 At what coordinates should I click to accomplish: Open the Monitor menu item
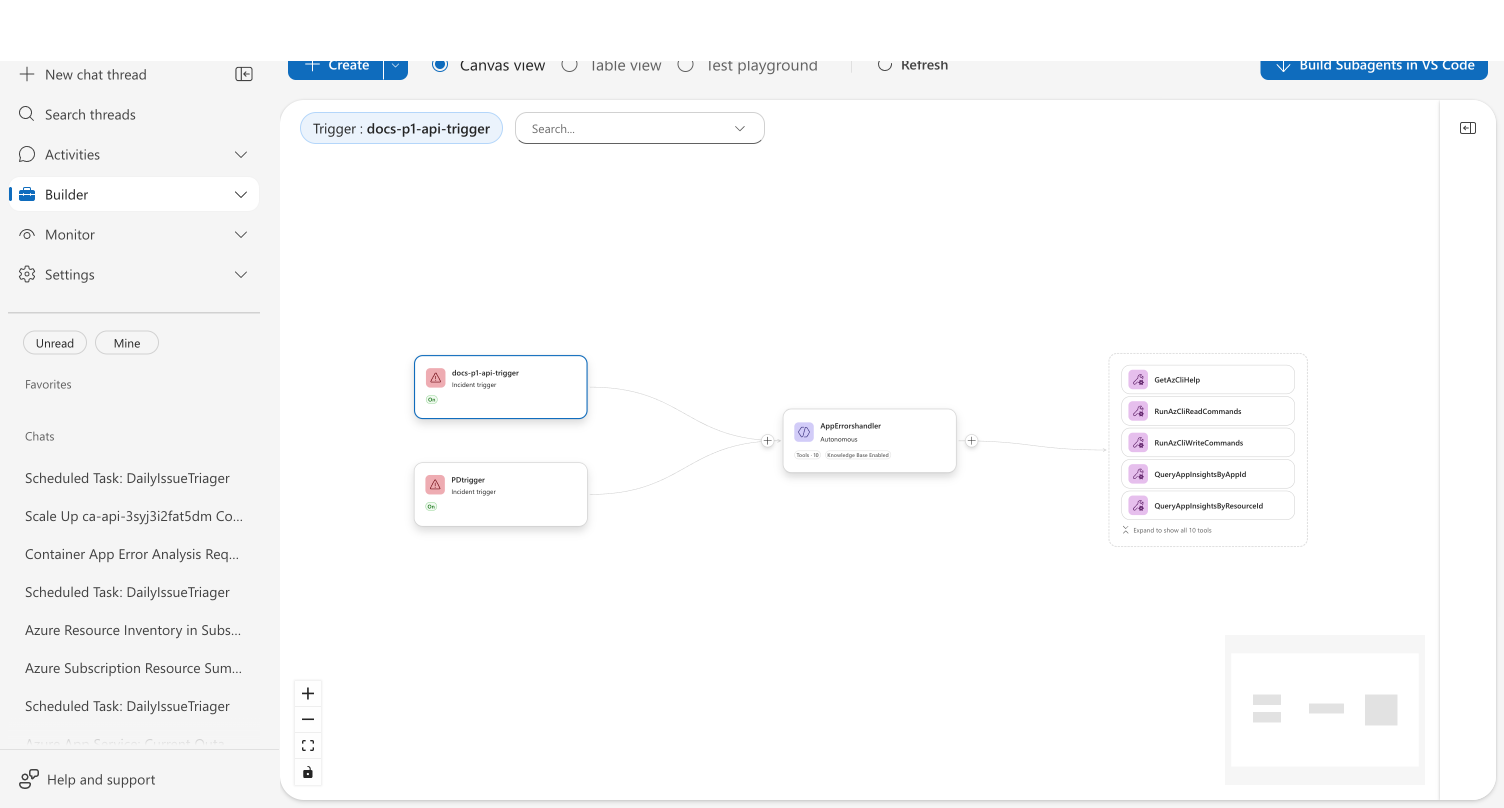pyautogui.click(x=134, y=234)
